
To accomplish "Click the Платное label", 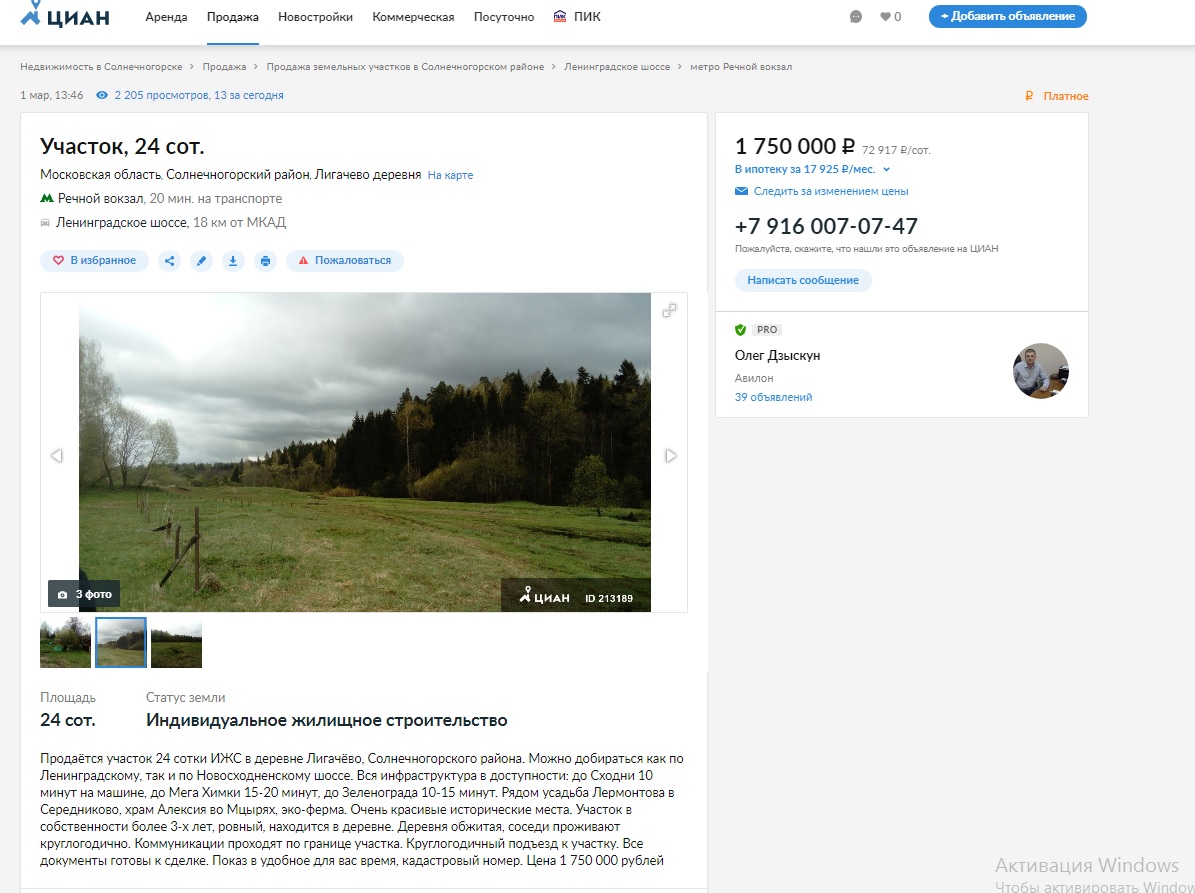I will coord(1065,96).
